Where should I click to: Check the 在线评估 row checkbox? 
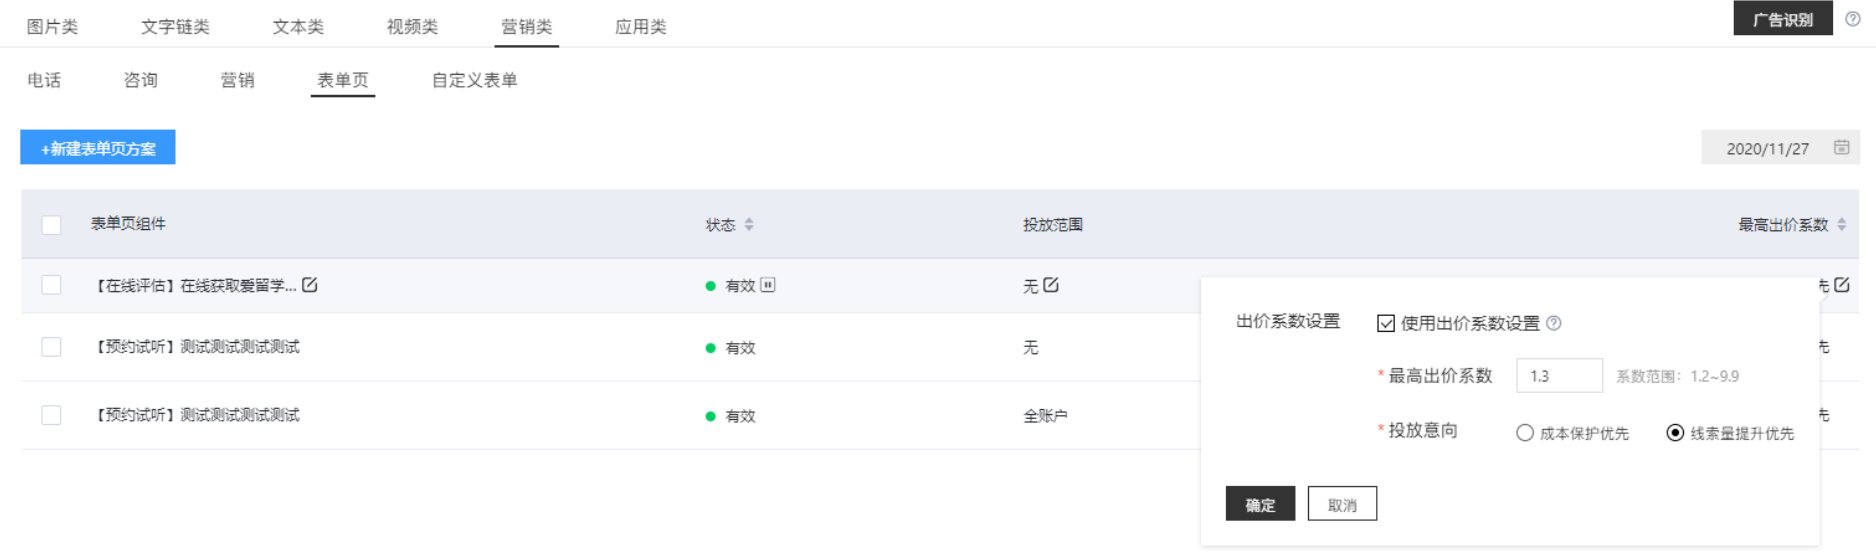pyautogui.click(x=51, y=285)
